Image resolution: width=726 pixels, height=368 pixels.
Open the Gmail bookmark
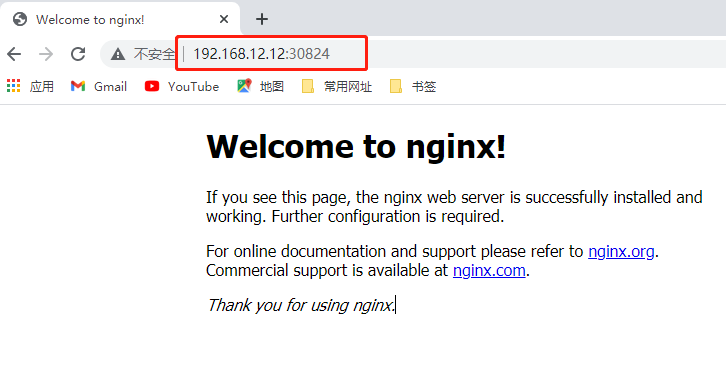[99, 86]
